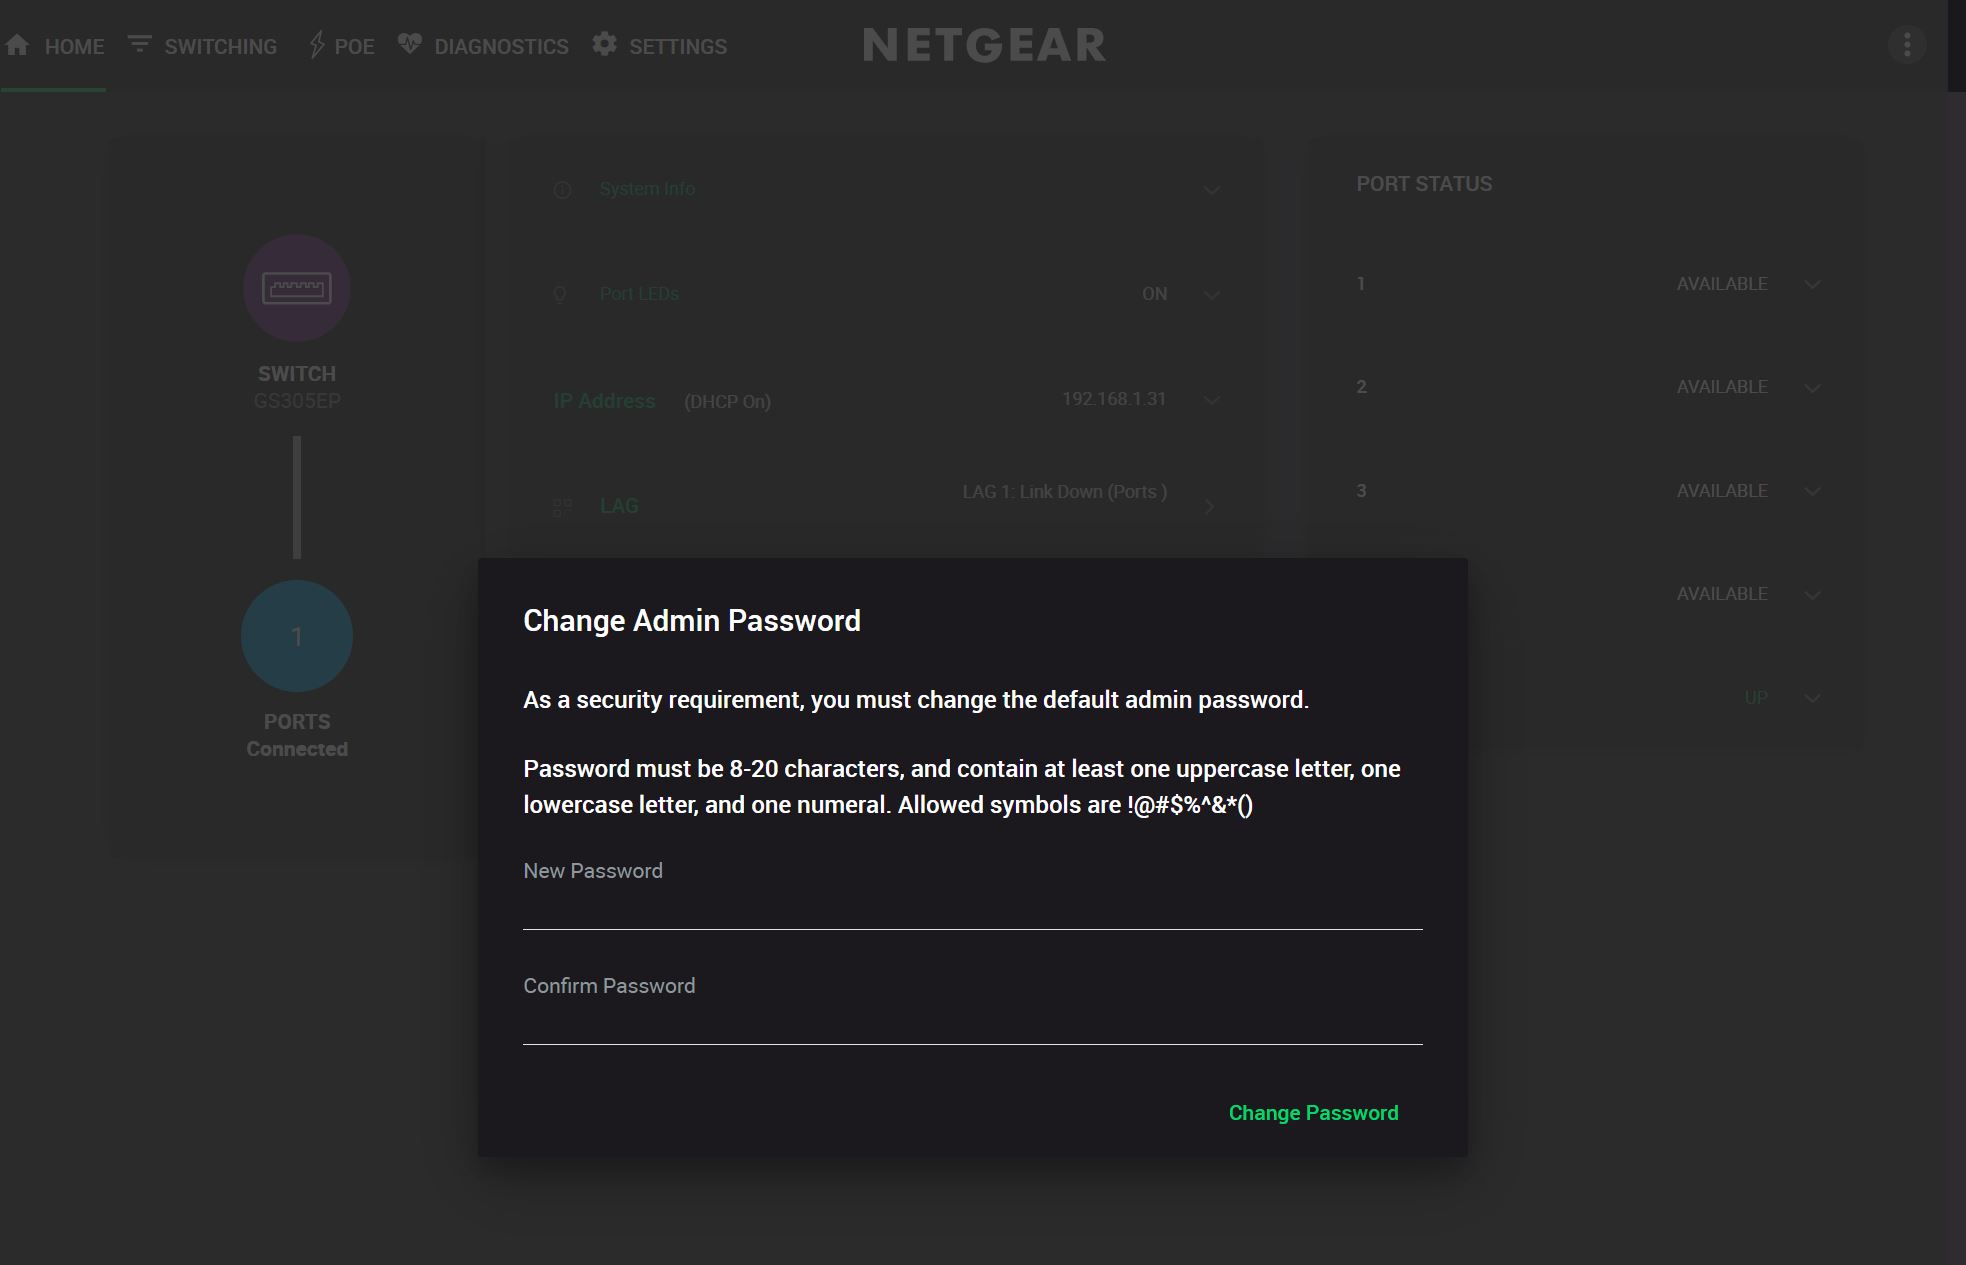Screen dimensions: 1966x1265
Task: Toggle Port LEDs off
Action: coord(1155,293)
